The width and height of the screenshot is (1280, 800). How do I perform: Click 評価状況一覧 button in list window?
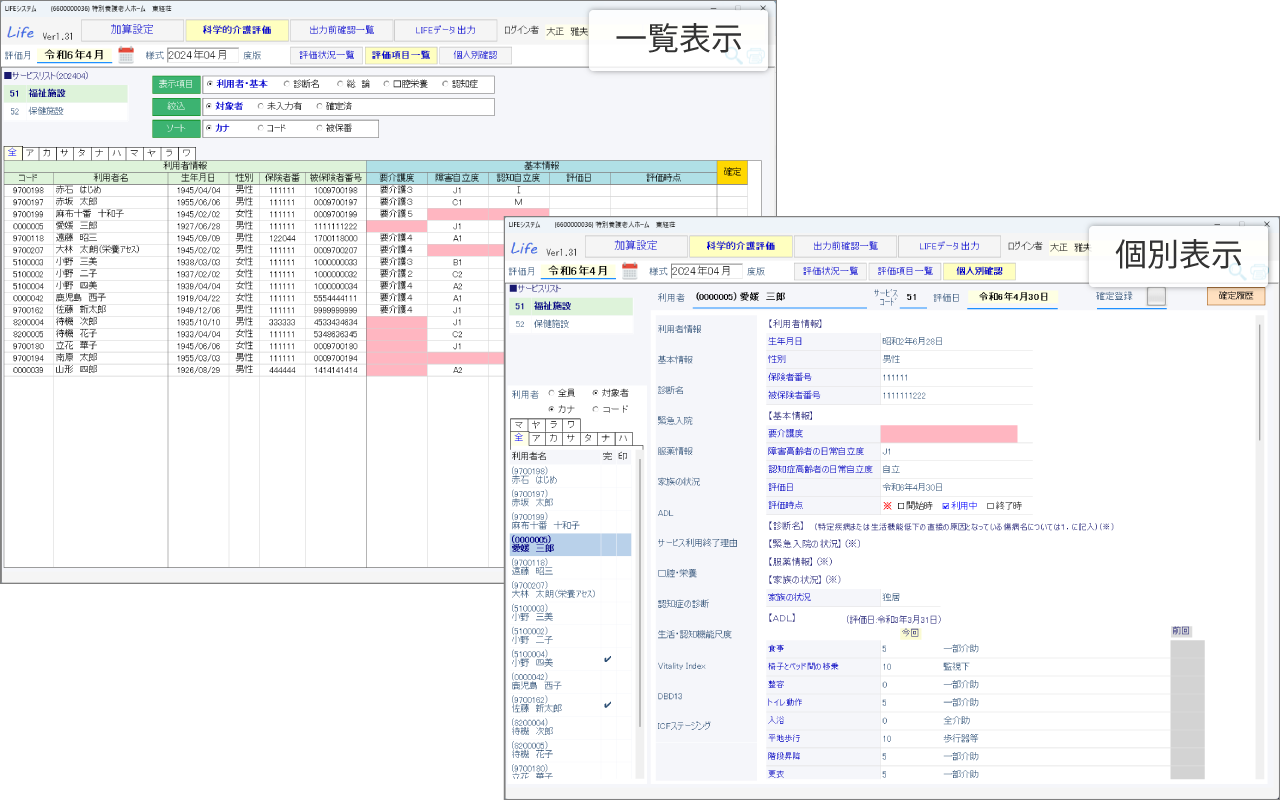327,55
